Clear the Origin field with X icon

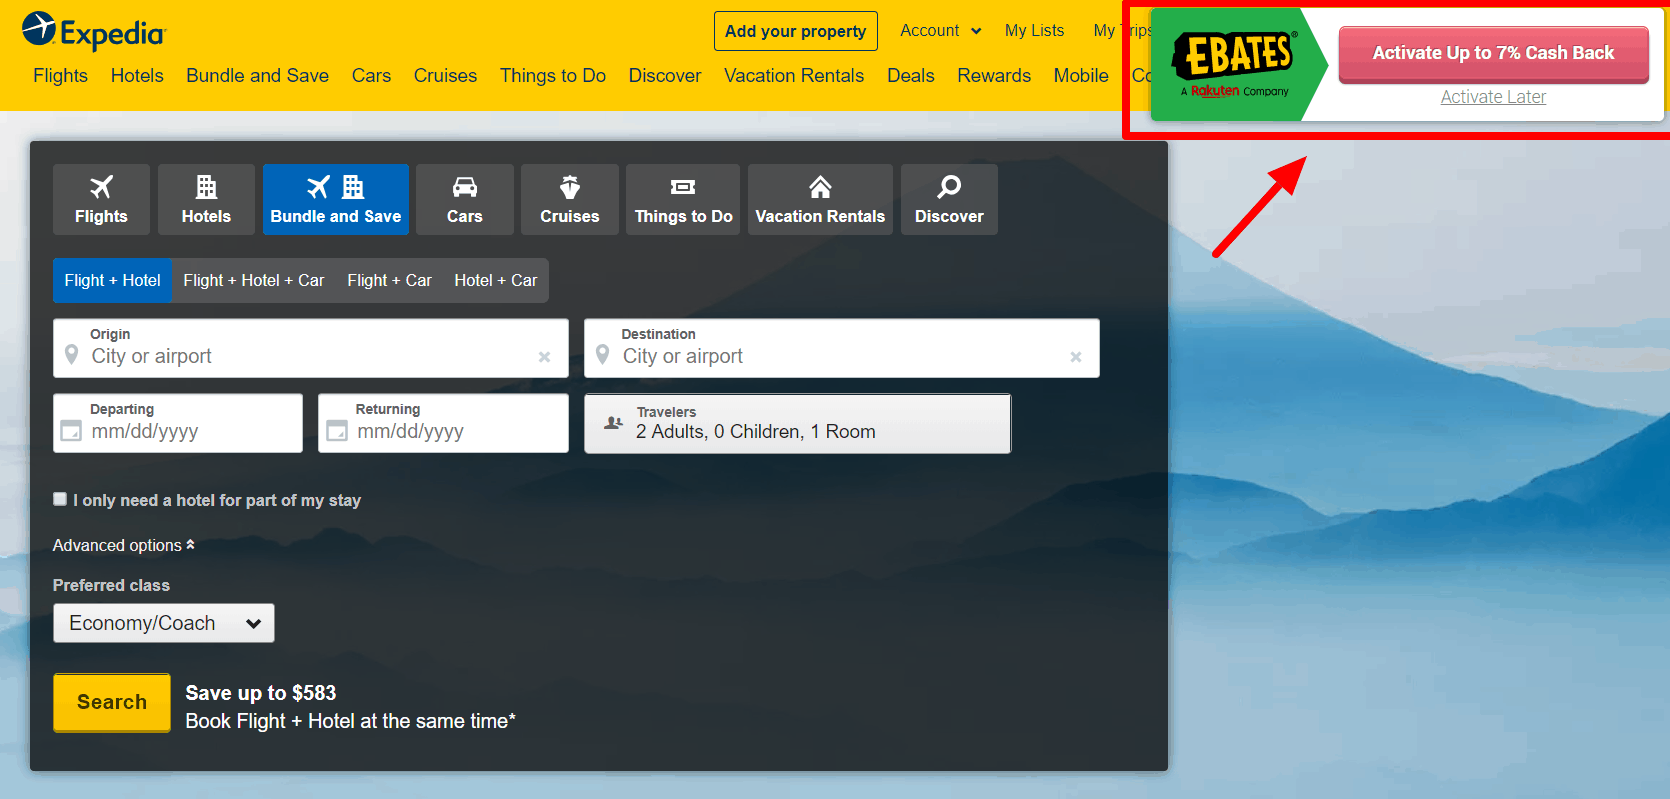[544, 357]
